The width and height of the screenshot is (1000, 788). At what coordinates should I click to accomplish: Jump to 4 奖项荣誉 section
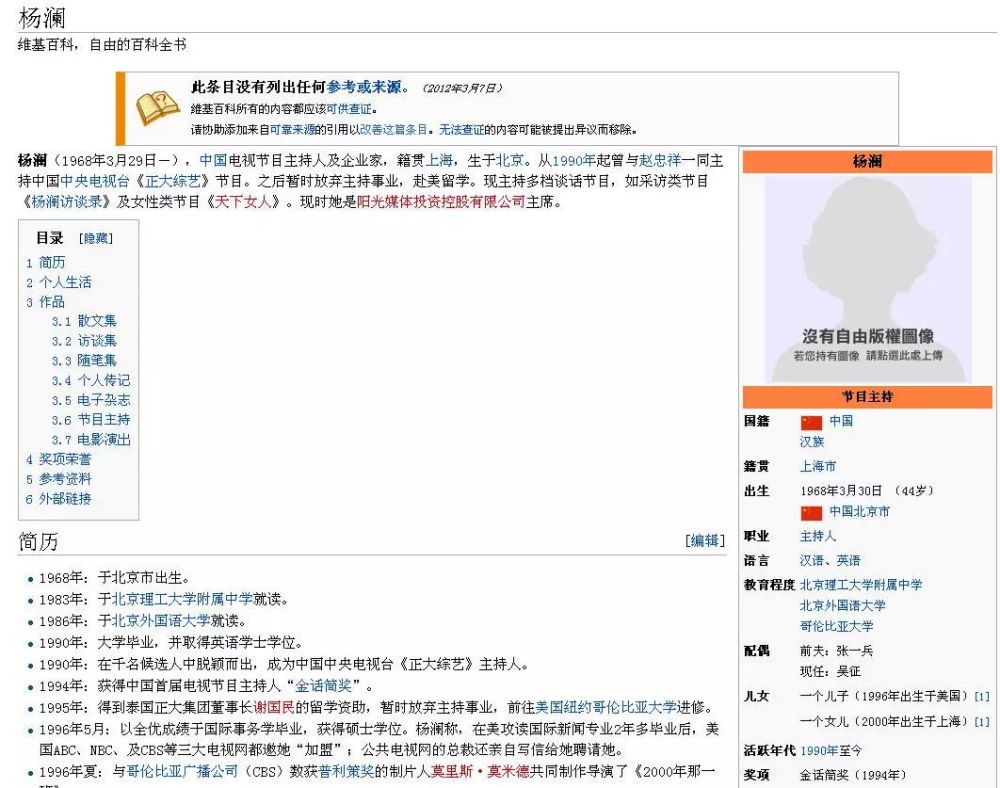59,459
